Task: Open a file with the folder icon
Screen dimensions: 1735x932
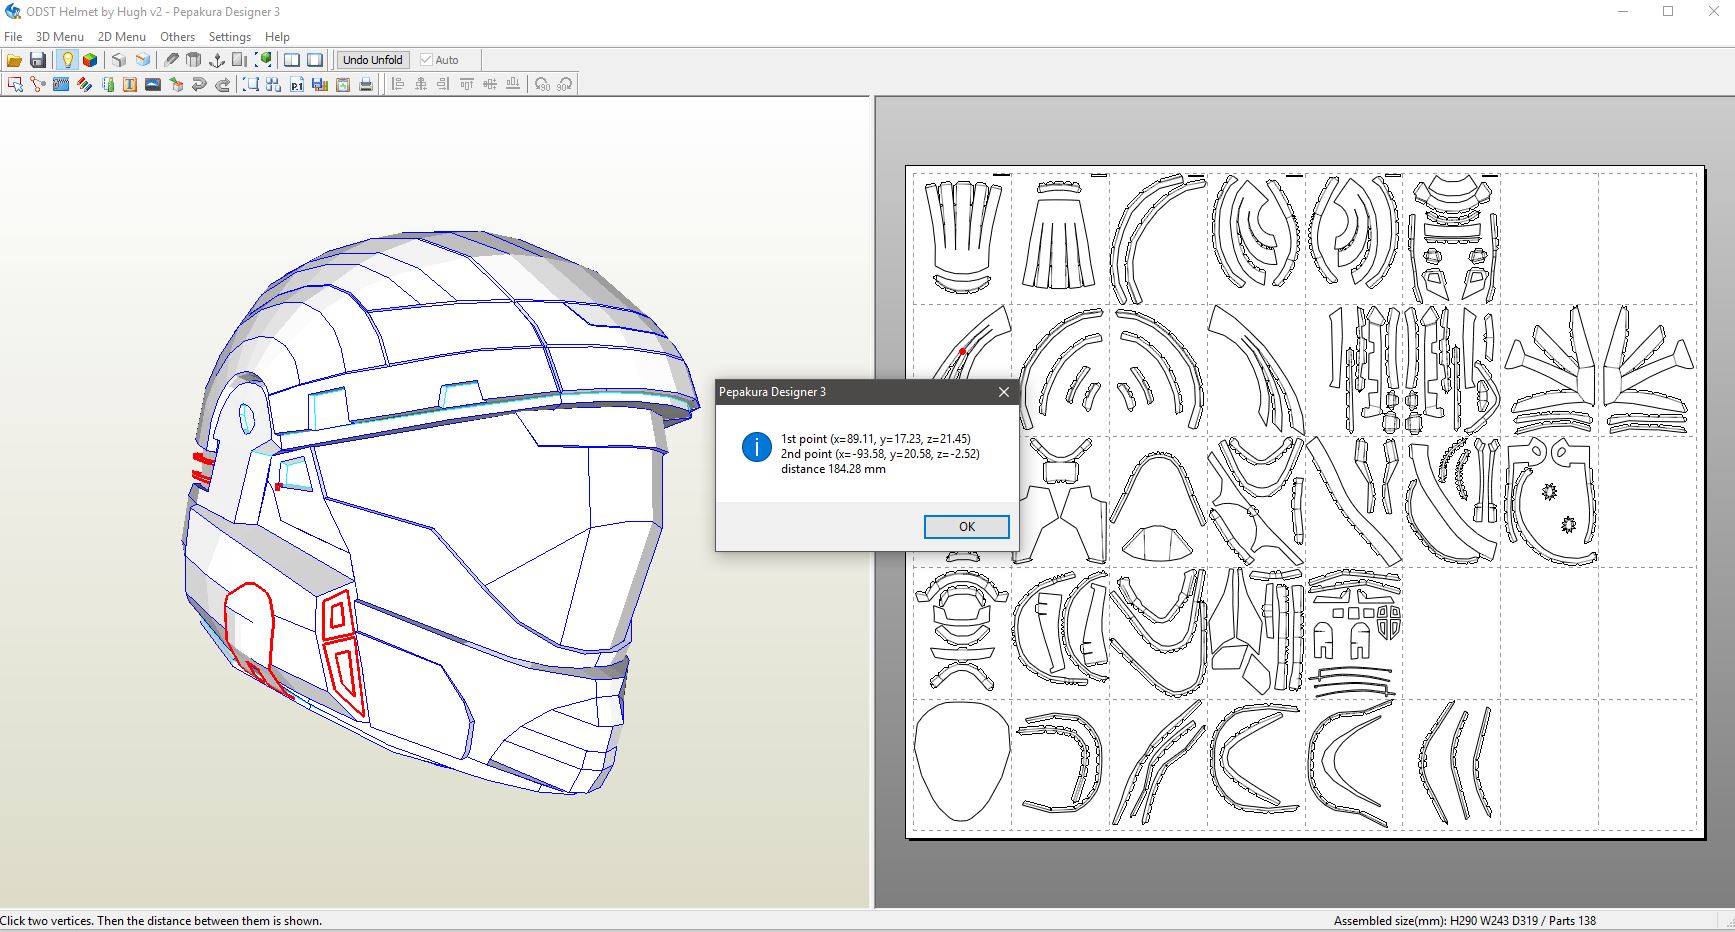Action: point(14,60)
